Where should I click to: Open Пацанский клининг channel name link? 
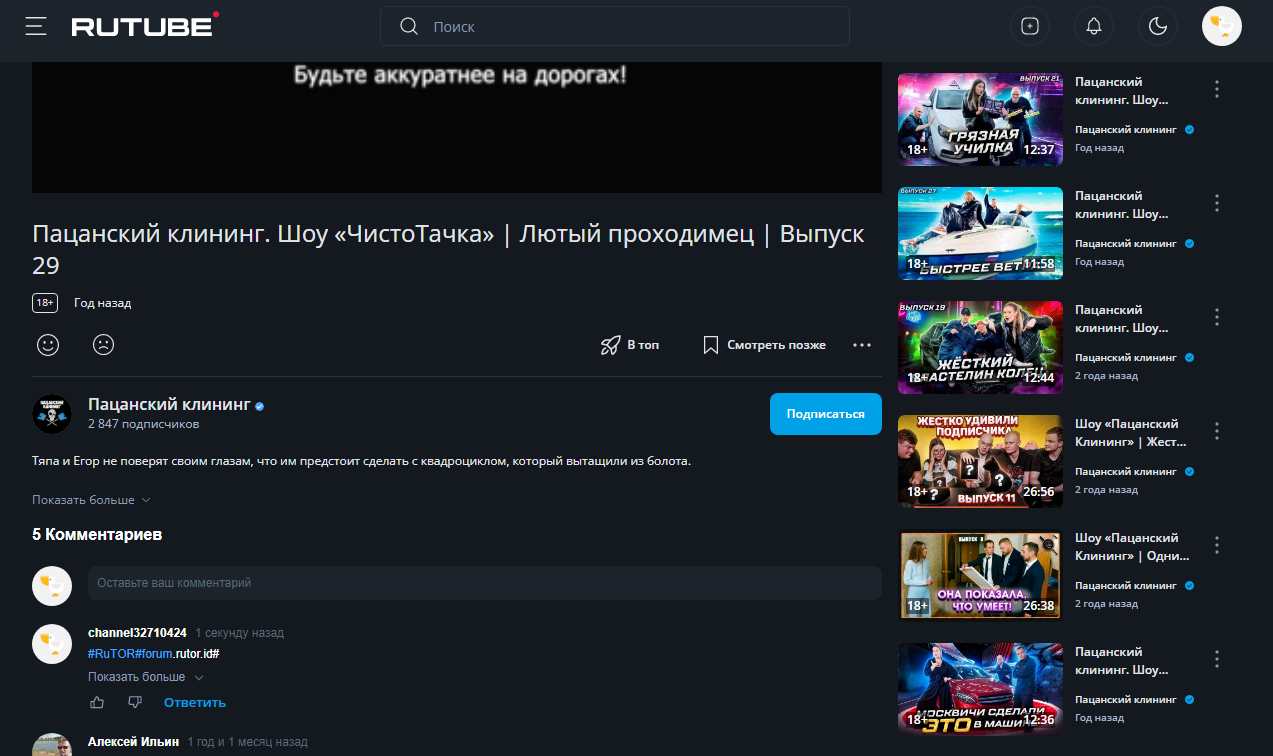coord(169,405)
